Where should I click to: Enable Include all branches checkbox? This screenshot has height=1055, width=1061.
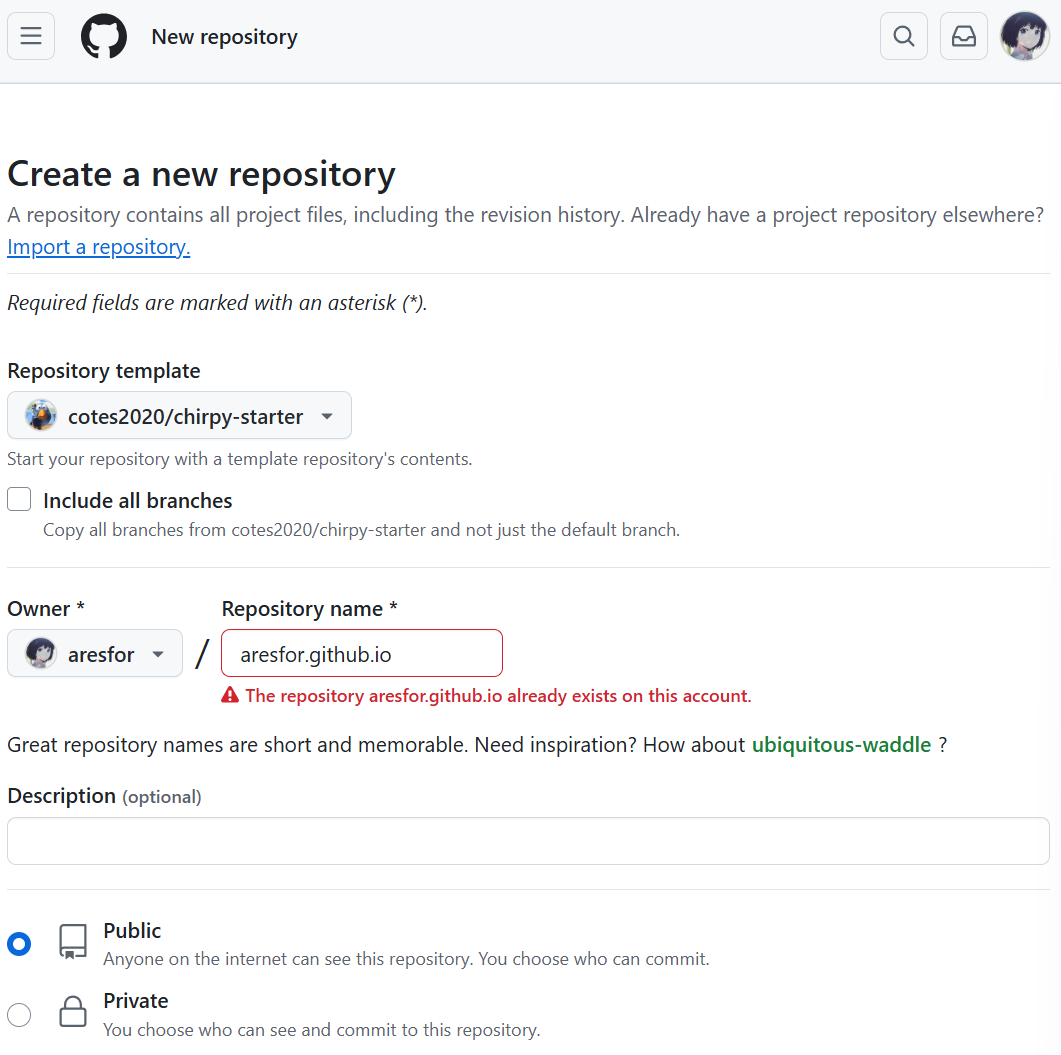[19, 499]
